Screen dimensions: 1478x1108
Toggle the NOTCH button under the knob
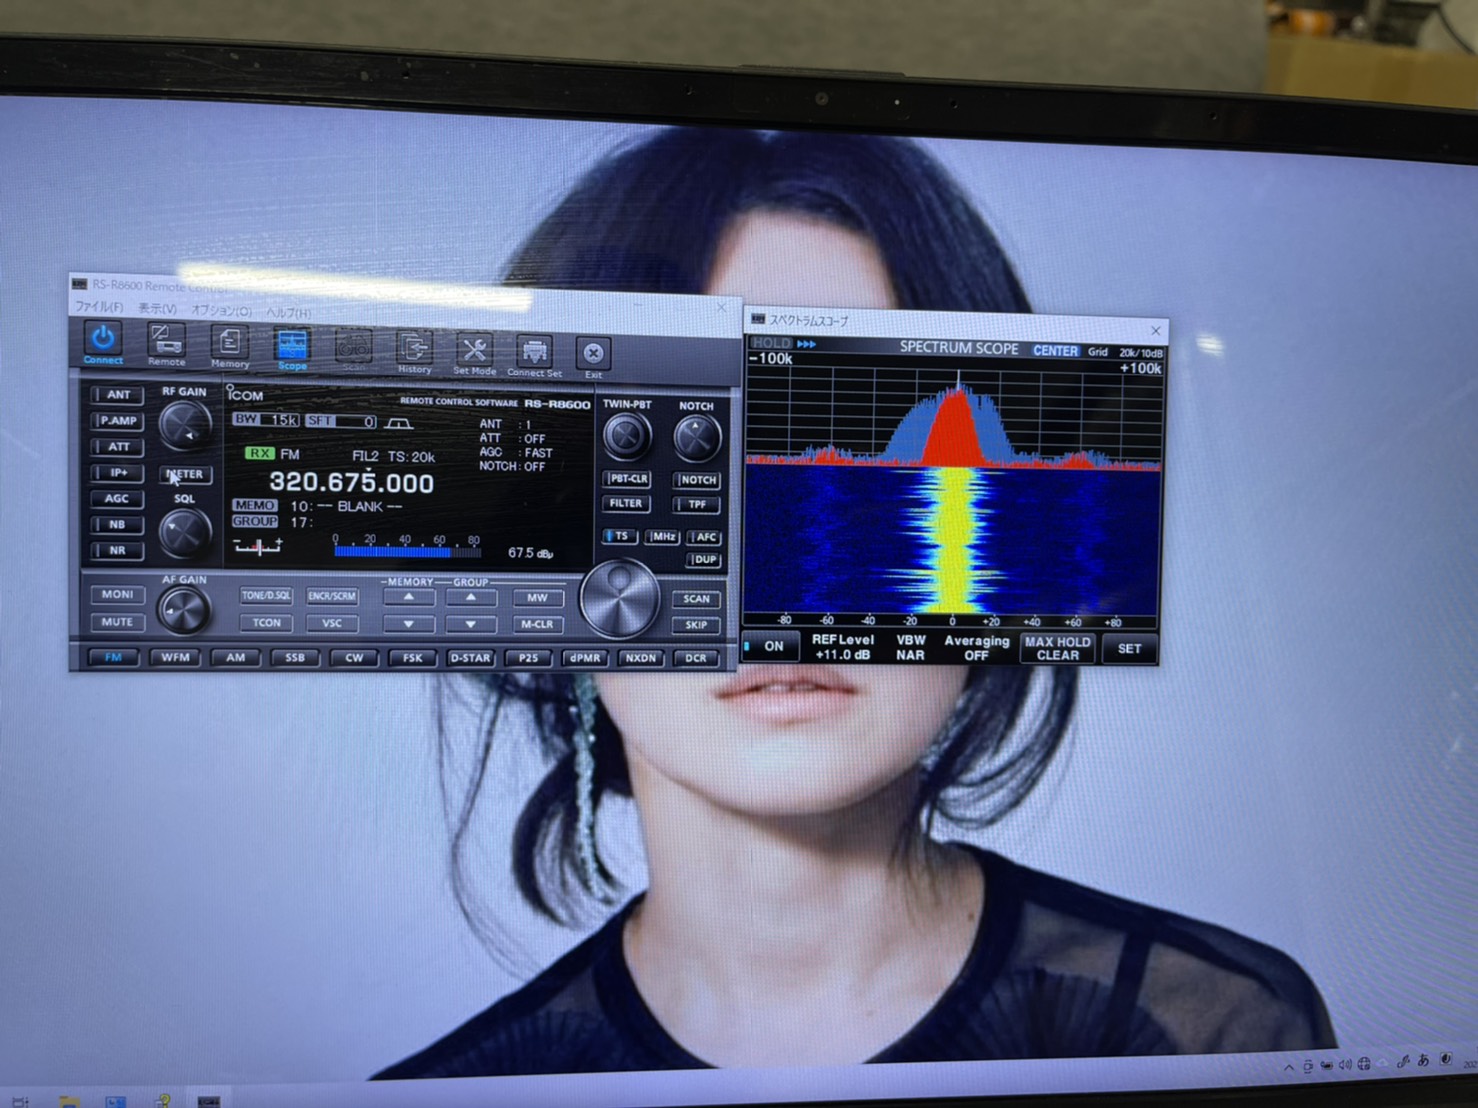click(x=697, y=481)
